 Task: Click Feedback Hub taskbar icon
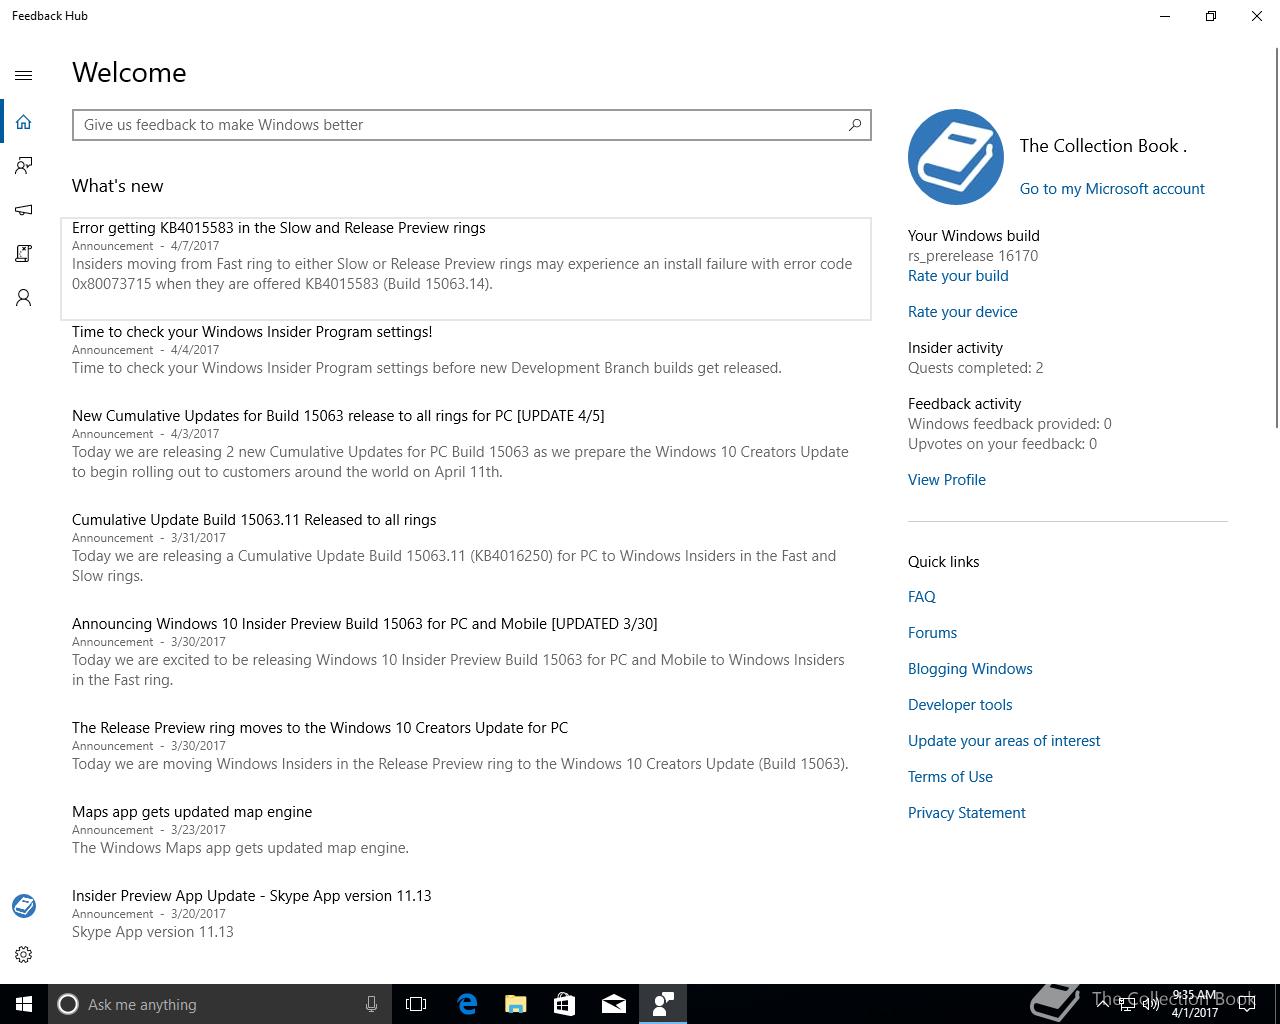coord(663,1004)
